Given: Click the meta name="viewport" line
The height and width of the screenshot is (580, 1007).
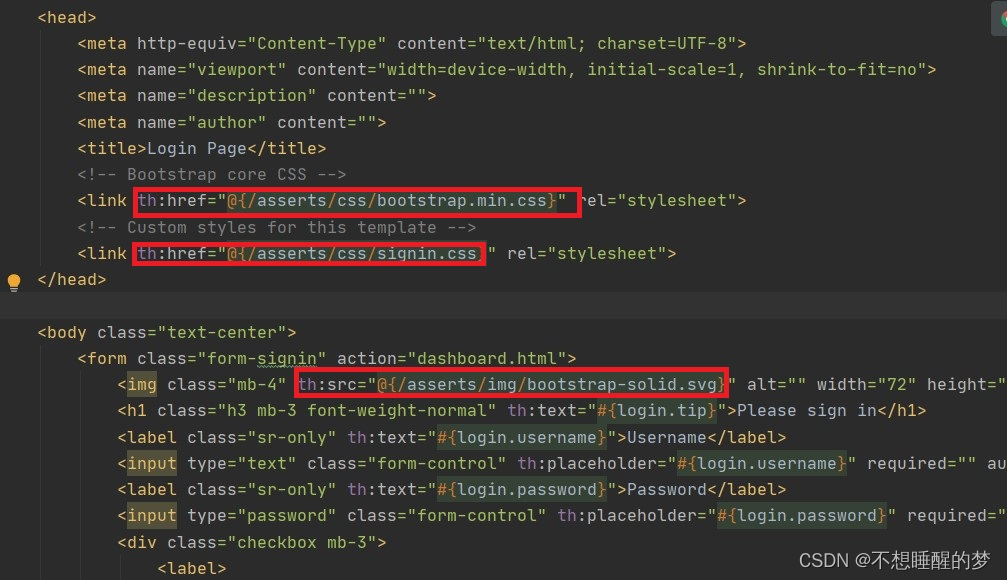Looking at the screenshot, I should (x=507, y=69).
